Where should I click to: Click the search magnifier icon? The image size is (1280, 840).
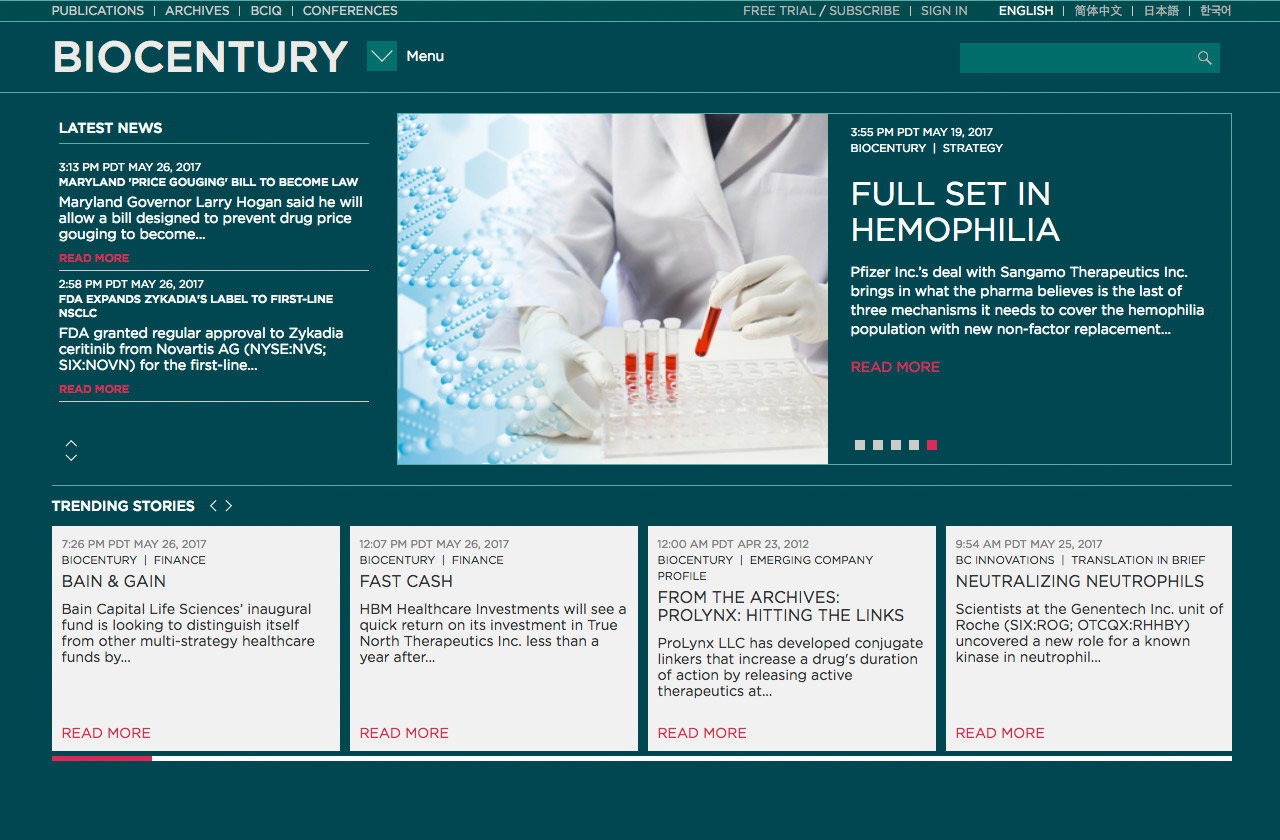(x=1204, y=58)
